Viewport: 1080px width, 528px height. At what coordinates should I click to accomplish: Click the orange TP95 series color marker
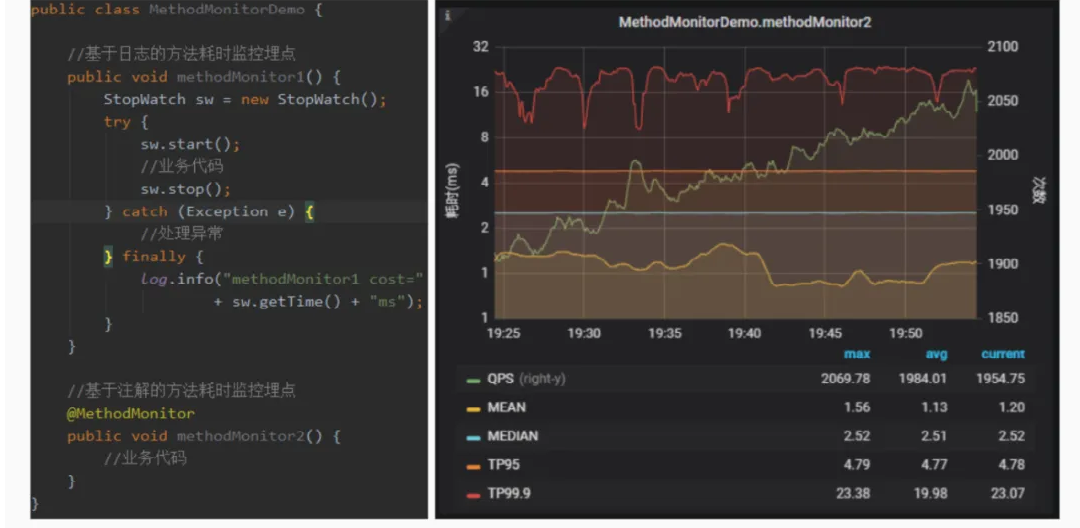(x=472, y=465)
